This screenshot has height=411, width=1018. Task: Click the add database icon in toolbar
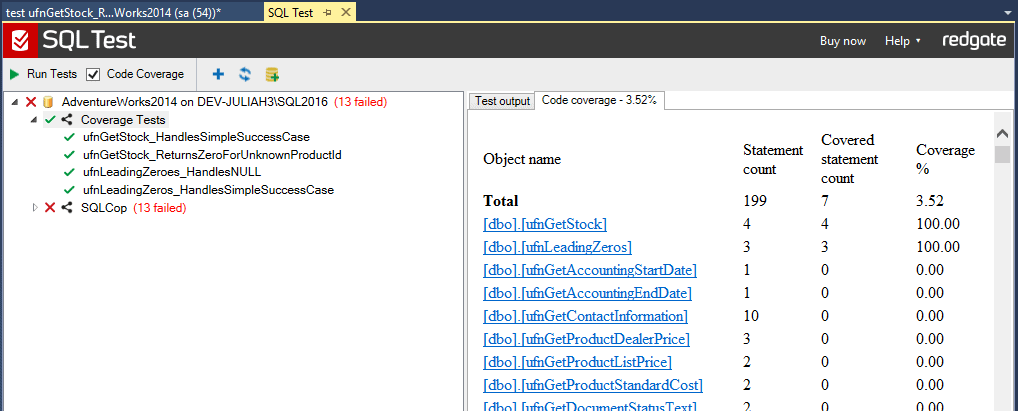click(273, 75)
